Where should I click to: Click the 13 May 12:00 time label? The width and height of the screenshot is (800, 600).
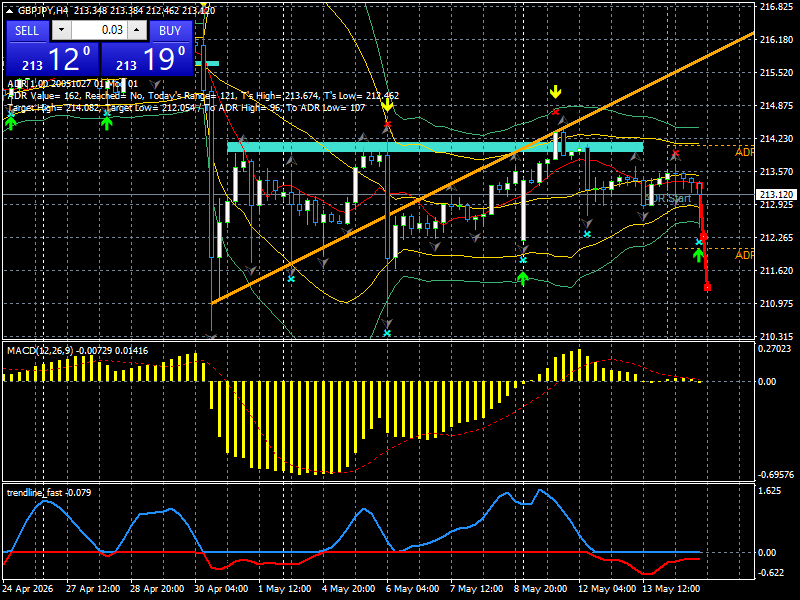point(671,588)
